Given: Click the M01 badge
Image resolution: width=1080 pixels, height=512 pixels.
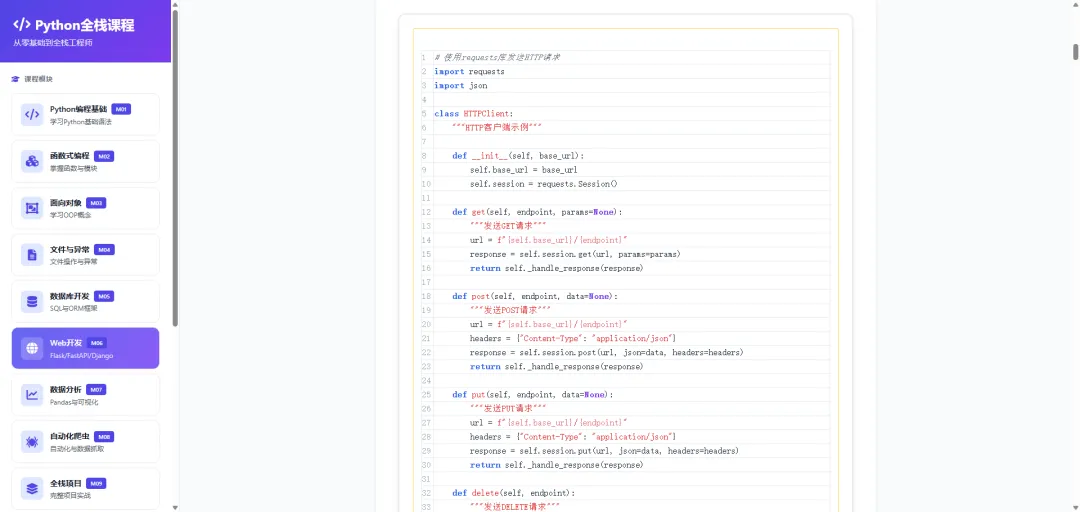Looking at the screenshot, I should [121, 109].
